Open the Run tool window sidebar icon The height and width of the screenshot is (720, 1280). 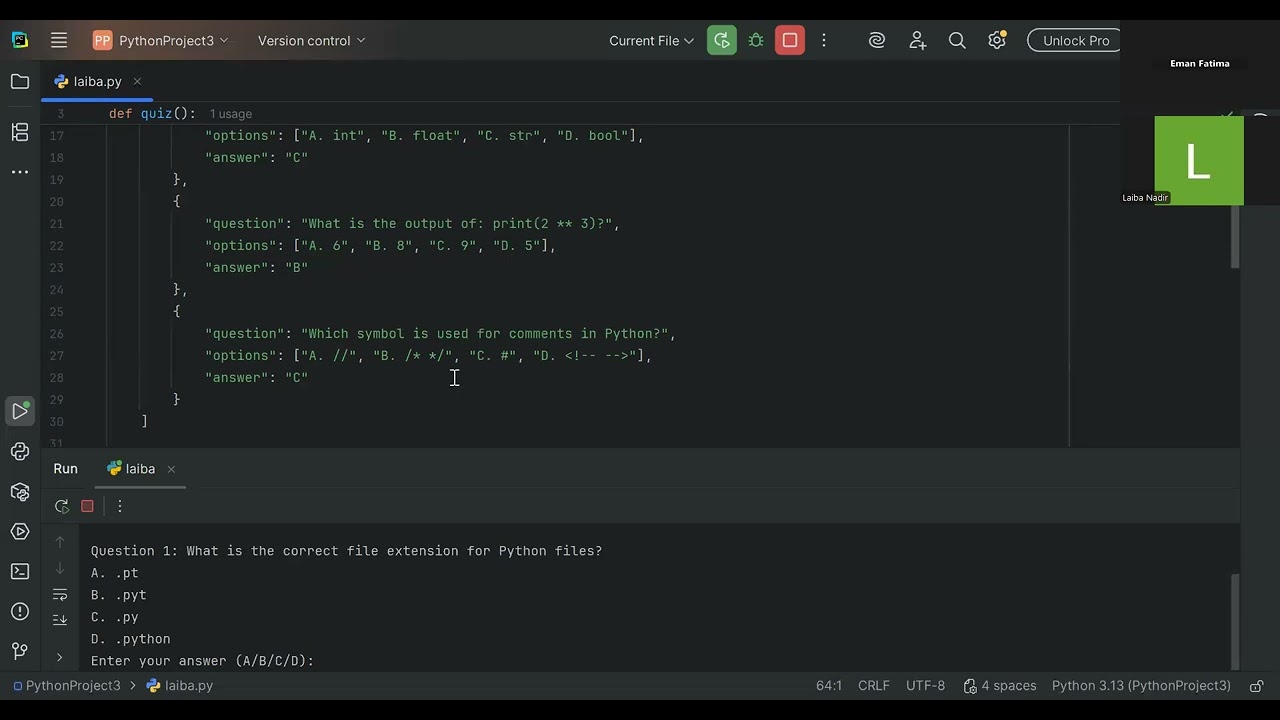click(20, 411)
